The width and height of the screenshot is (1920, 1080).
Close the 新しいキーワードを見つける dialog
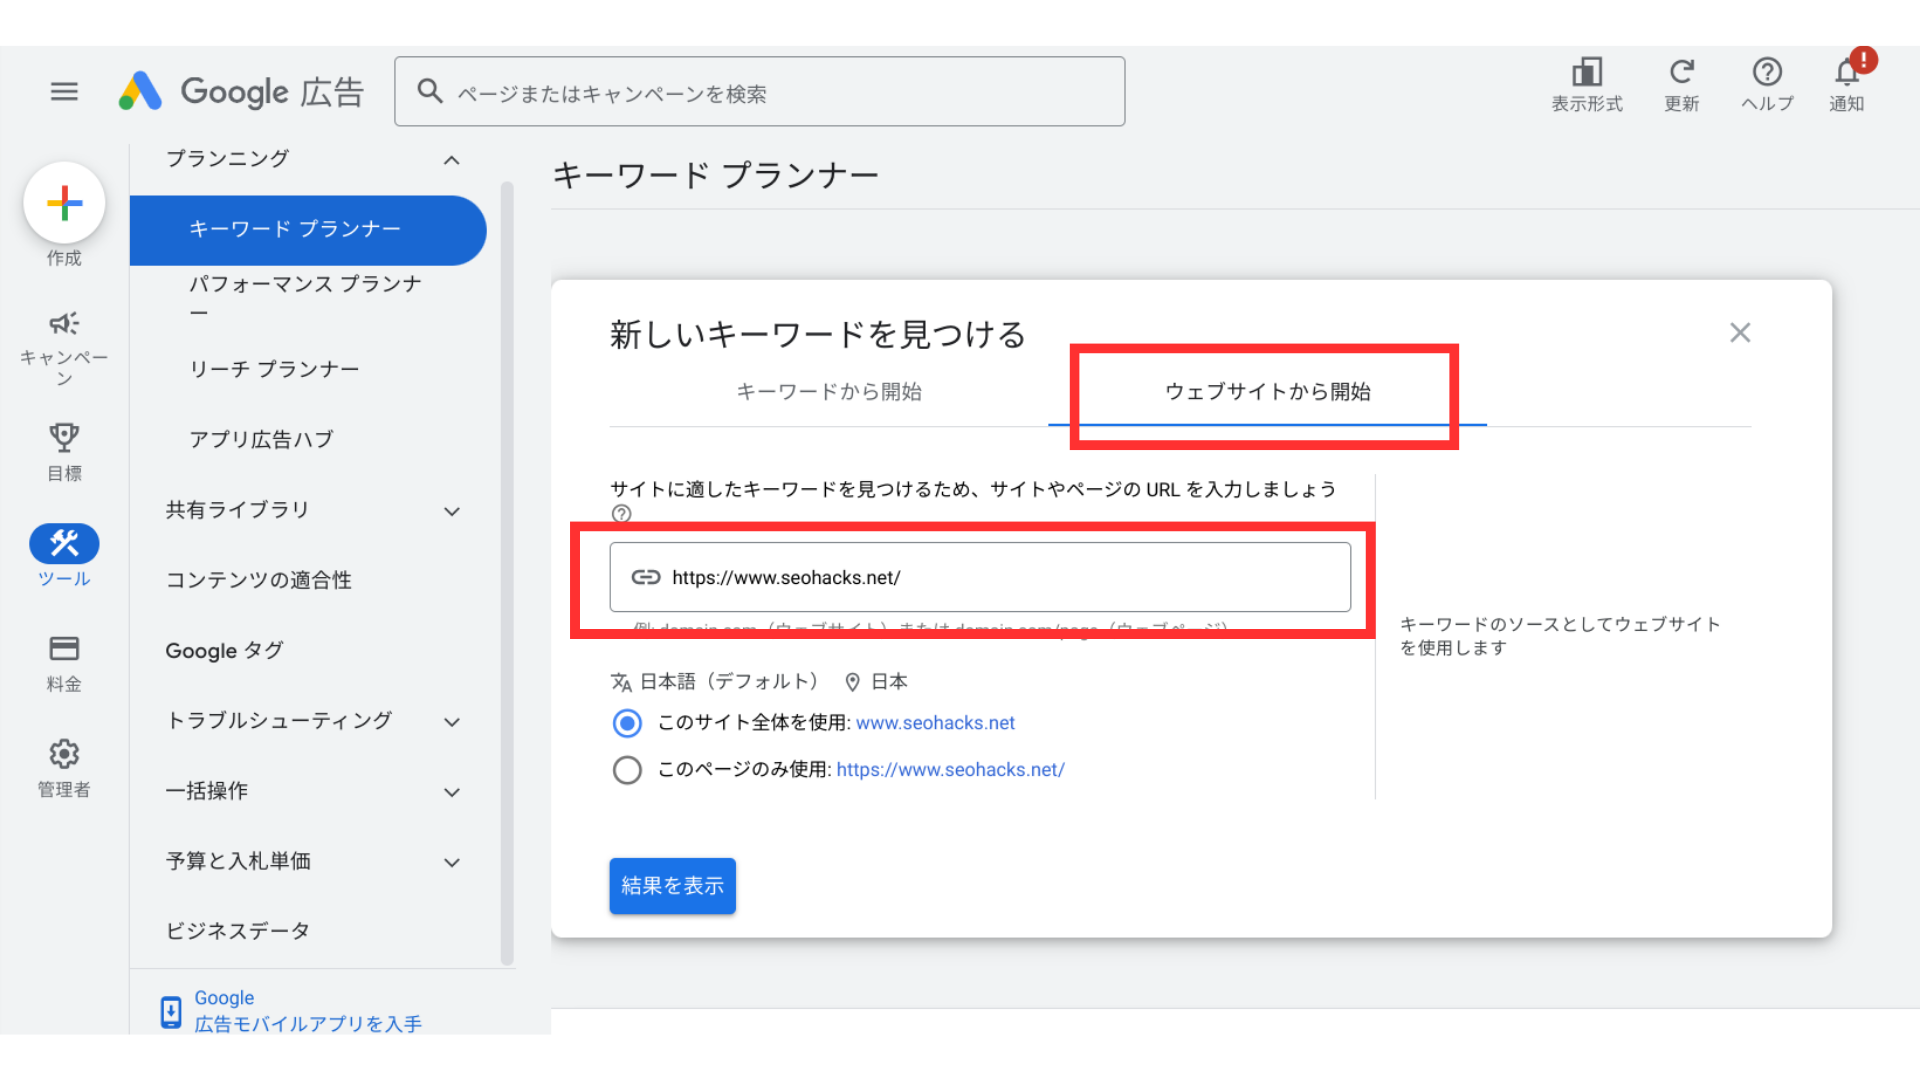[x=1740, y=333]
